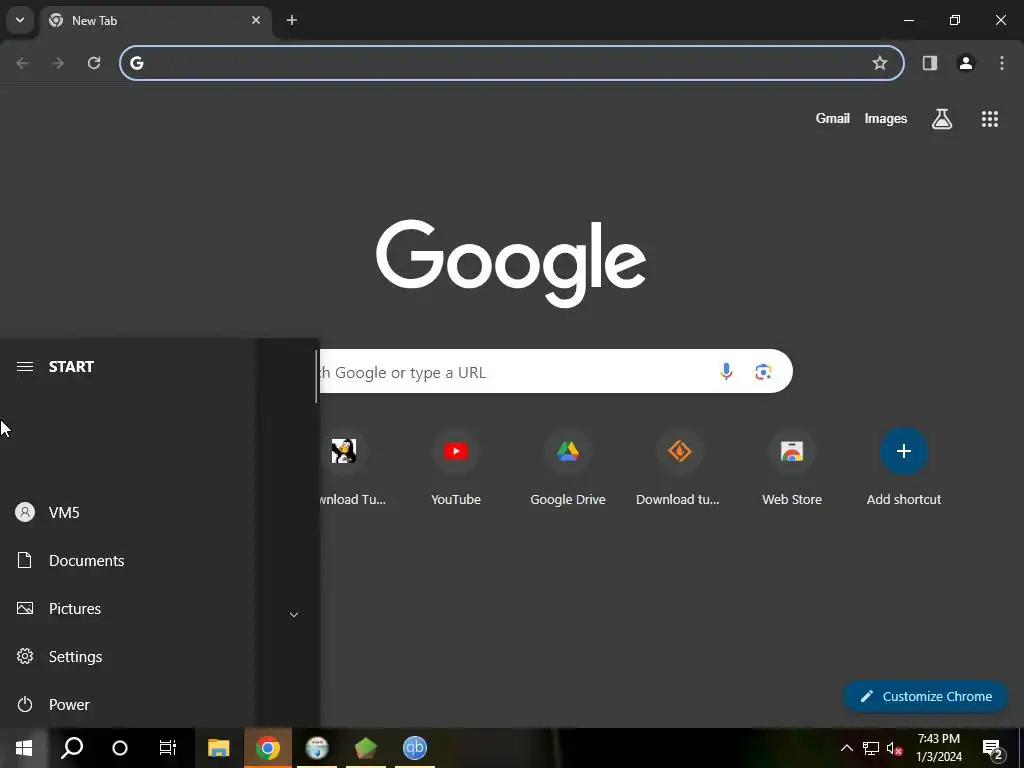Click the network tray icon
The width and height of the screenshot is (1024, 768).
871,748
